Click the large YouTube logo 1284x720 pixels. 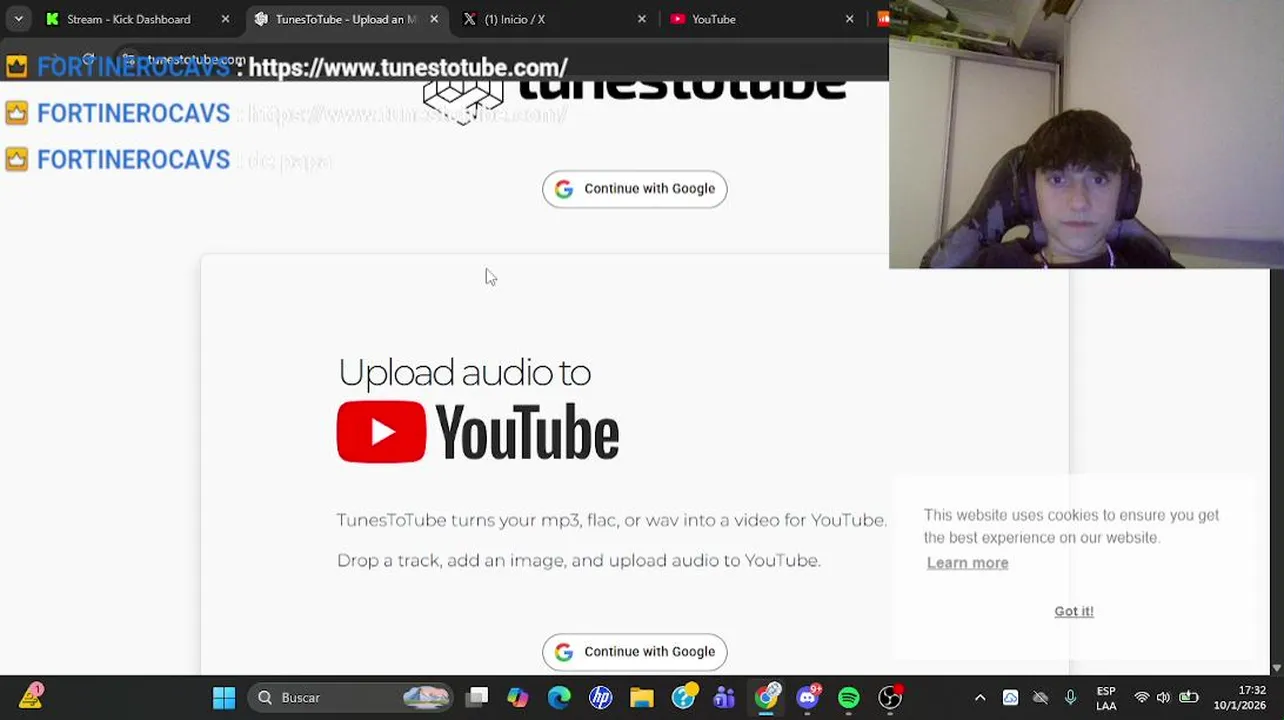[x=478, y=432]
